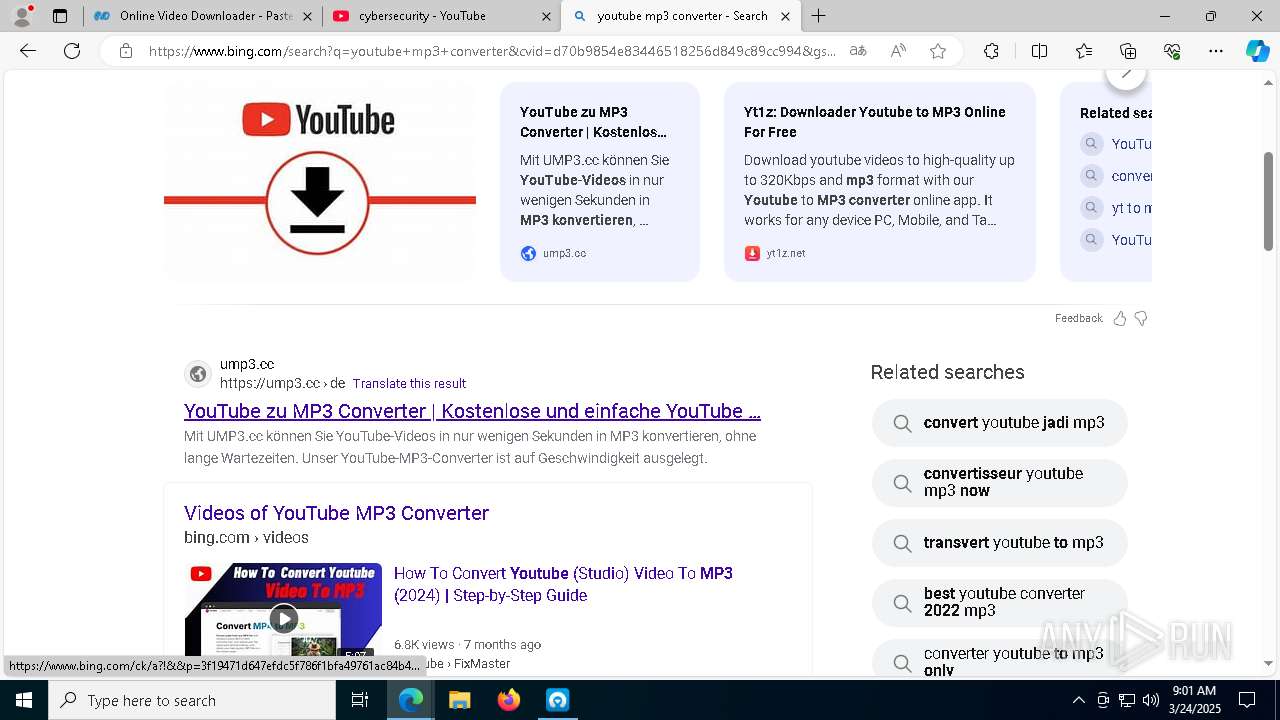Give thumbs down feedback
1280x720 pixels.
[1141, 319]
